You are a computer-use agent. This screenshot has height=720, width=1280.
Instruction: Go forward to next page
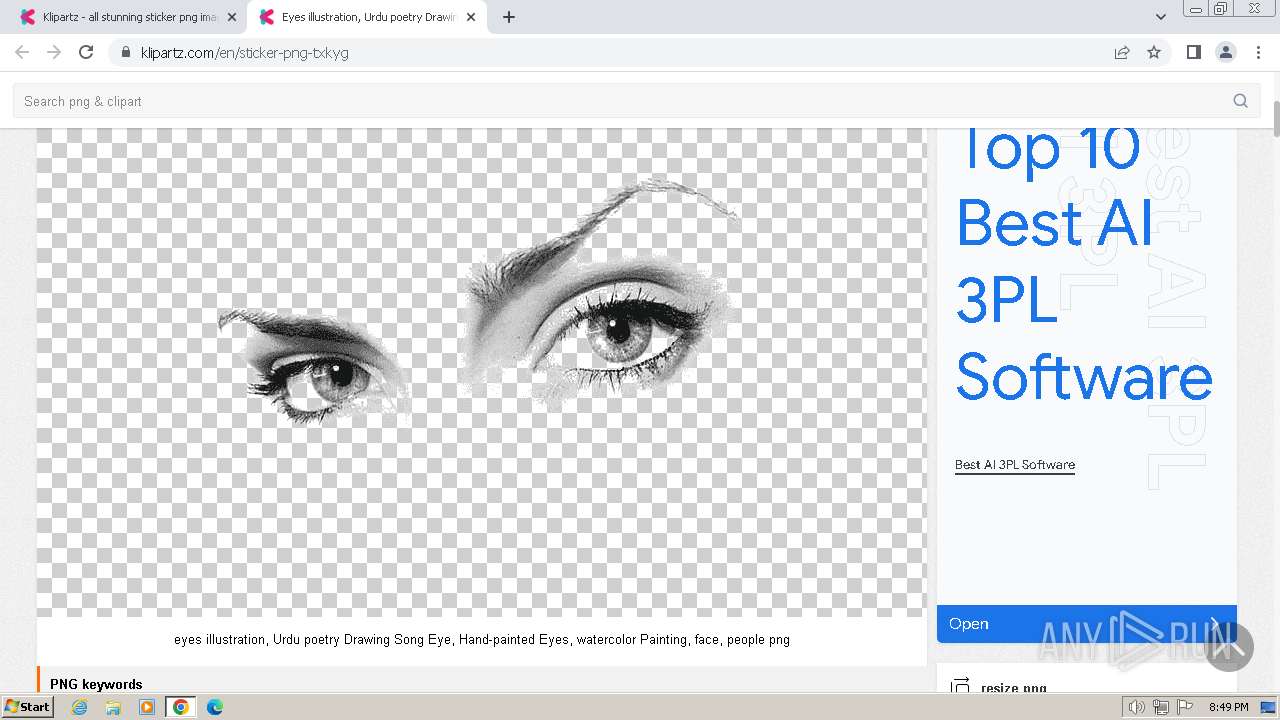(x=54, y=52)
